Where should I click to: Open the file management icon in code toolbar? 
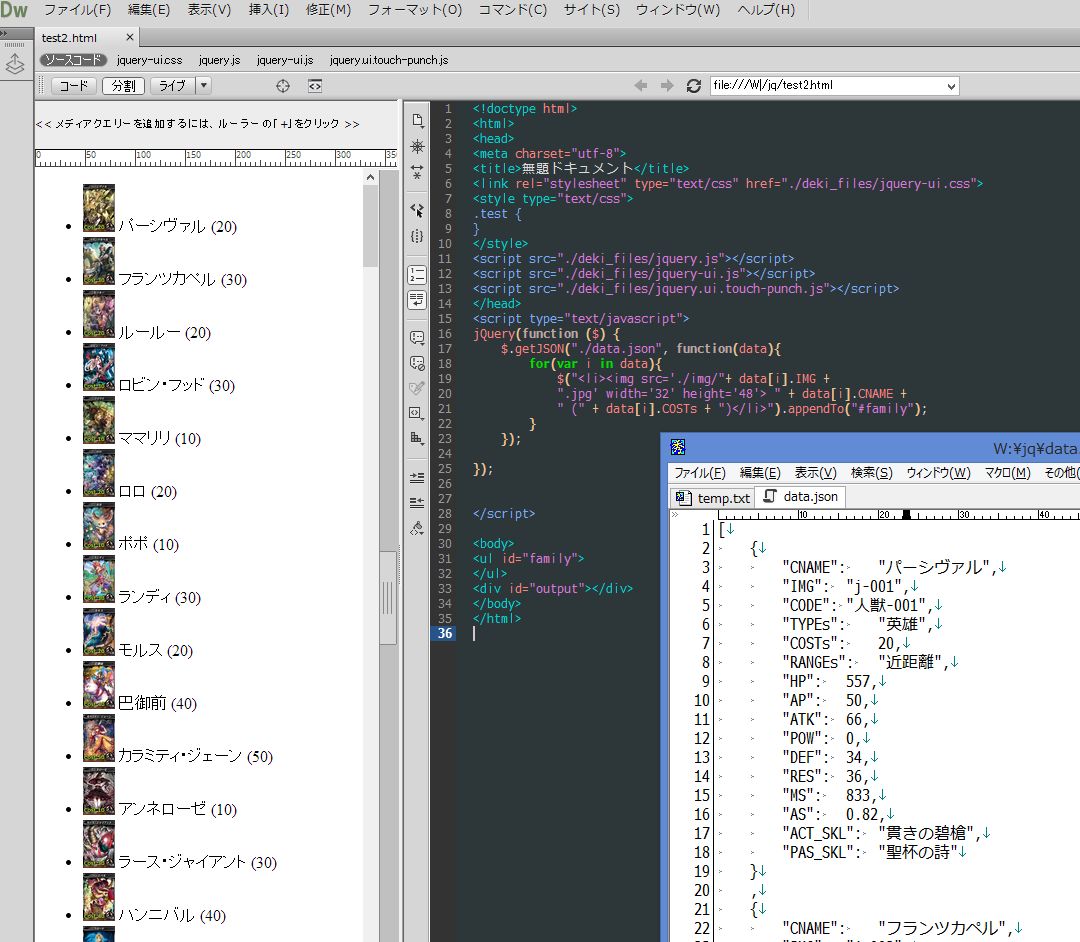click(417, 121)
